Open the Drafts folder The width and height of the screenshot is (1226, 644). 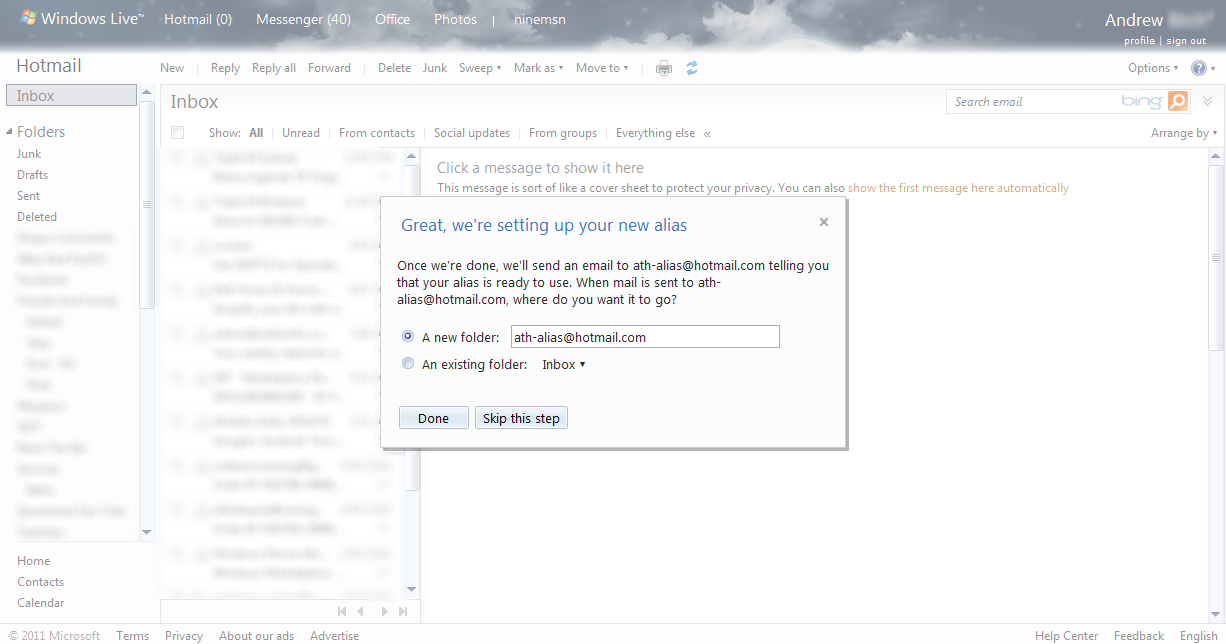coord(32,175)
